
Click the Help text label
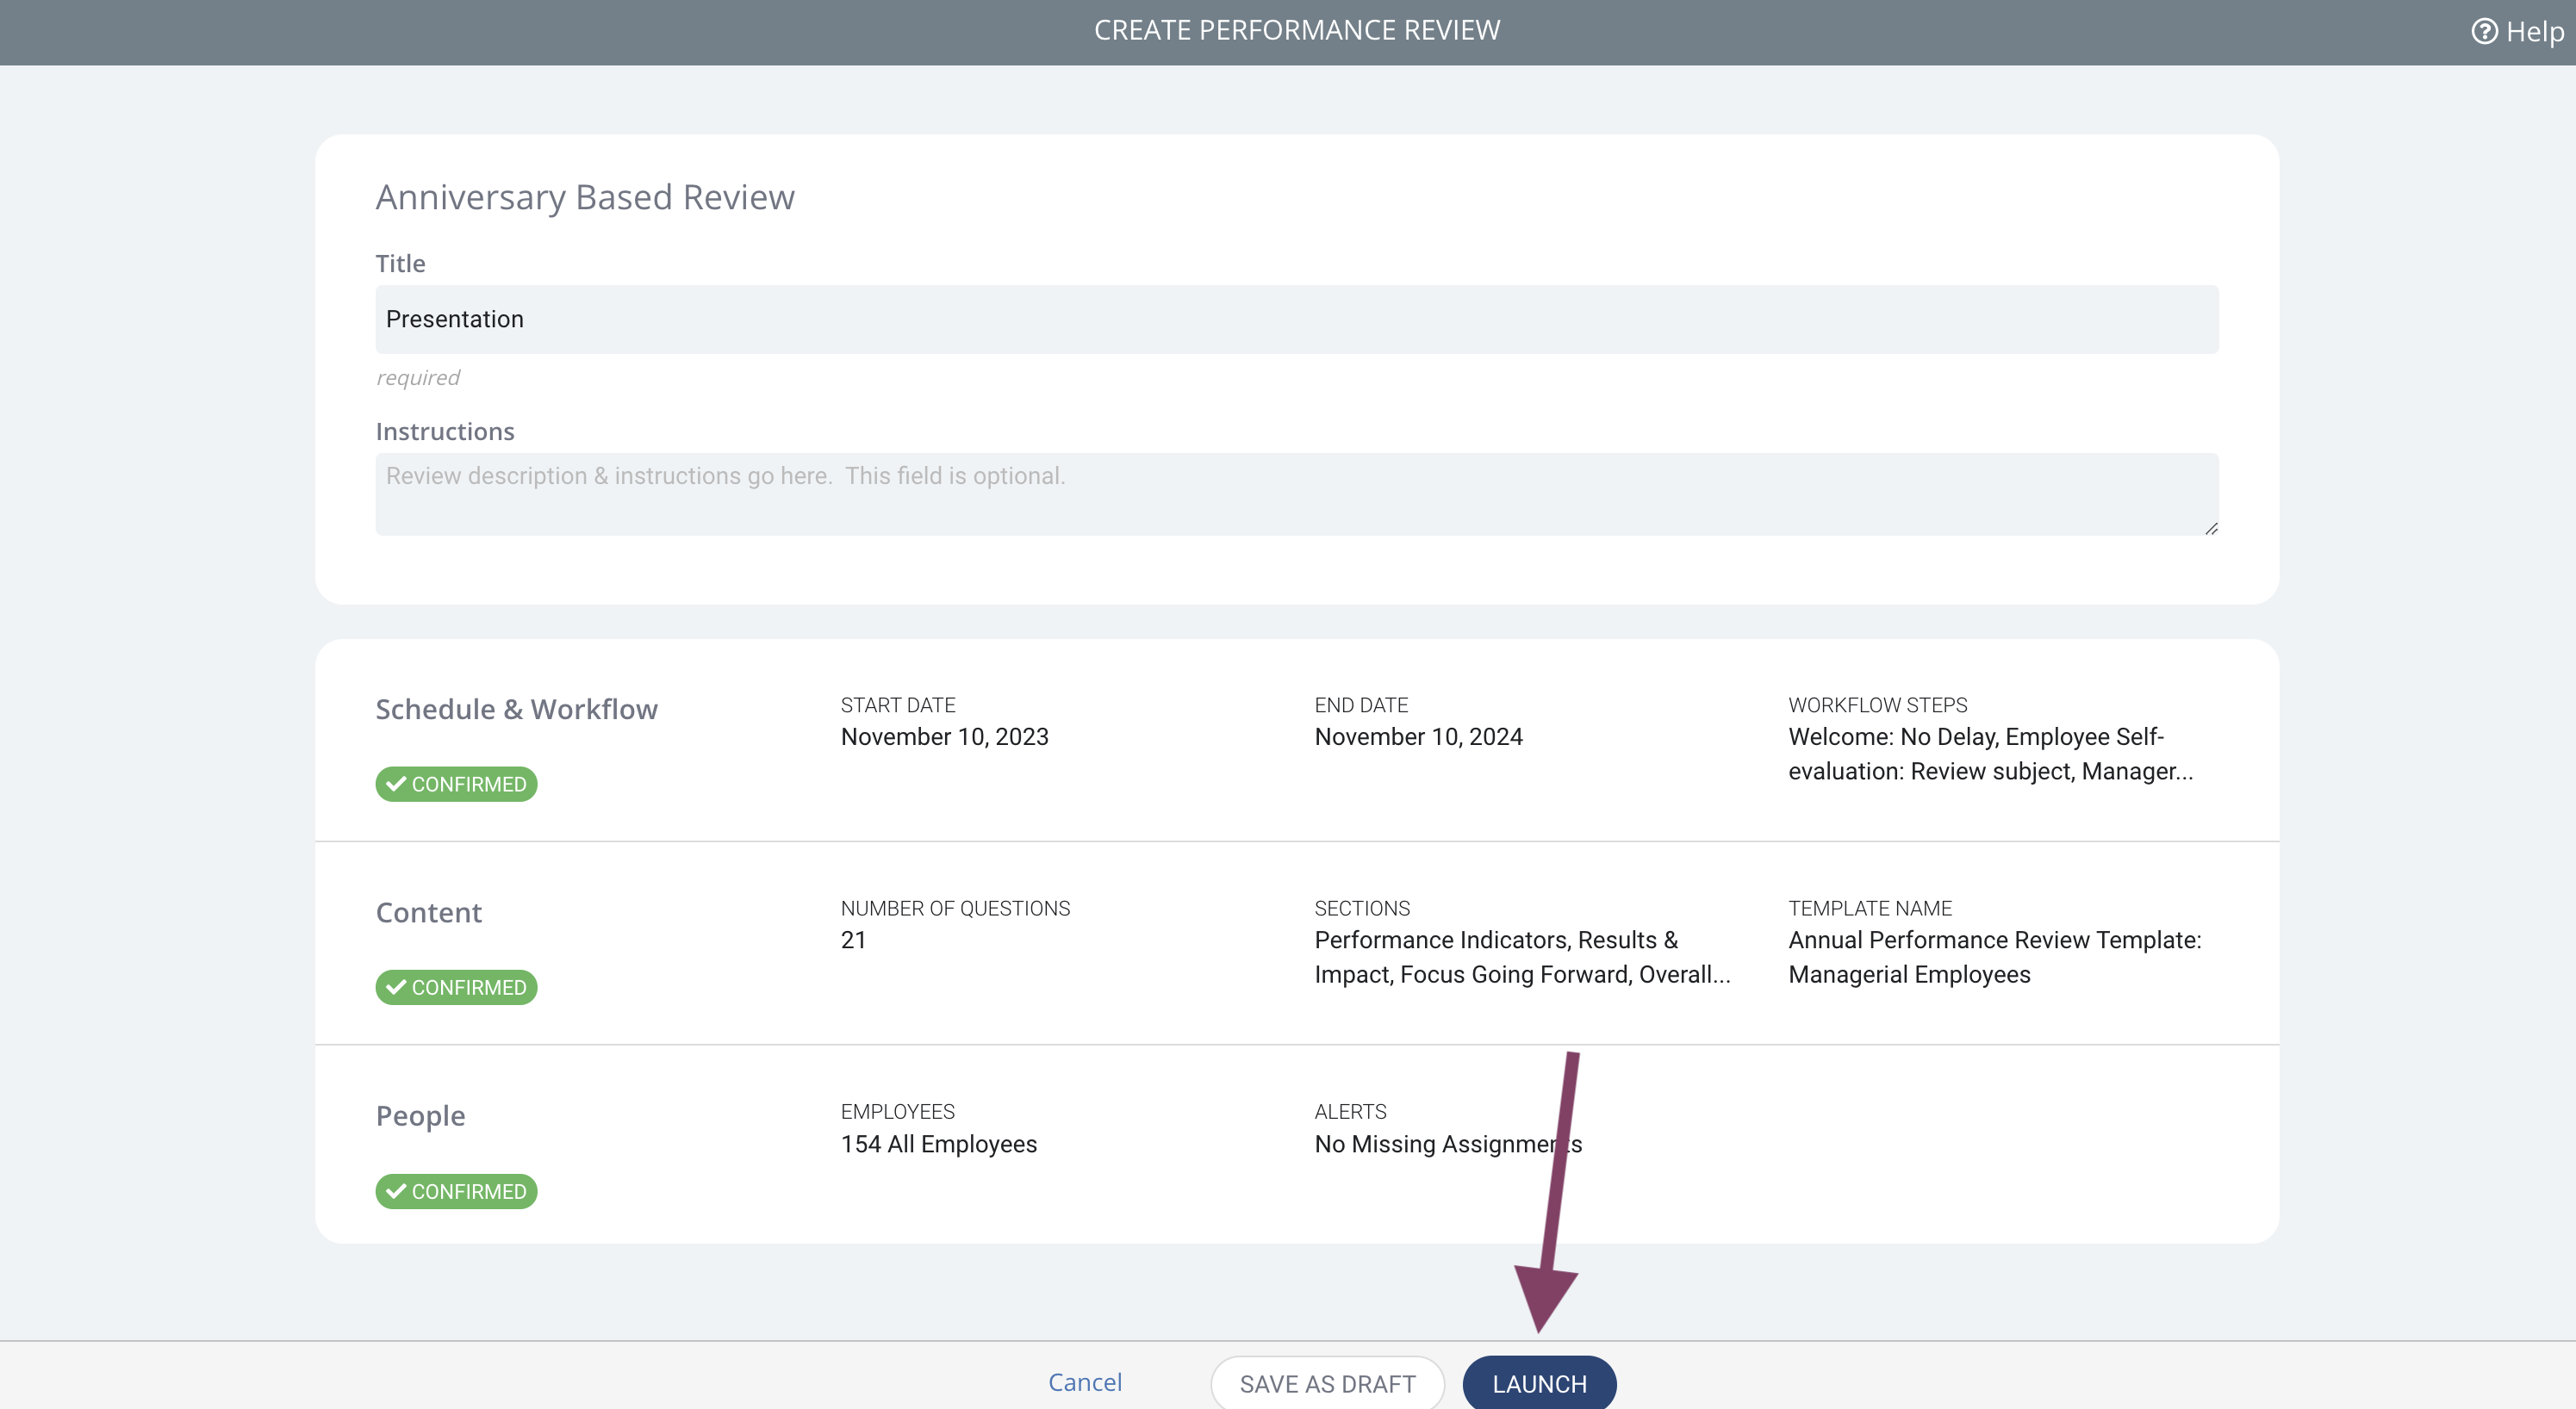(x=2535, y=32)
